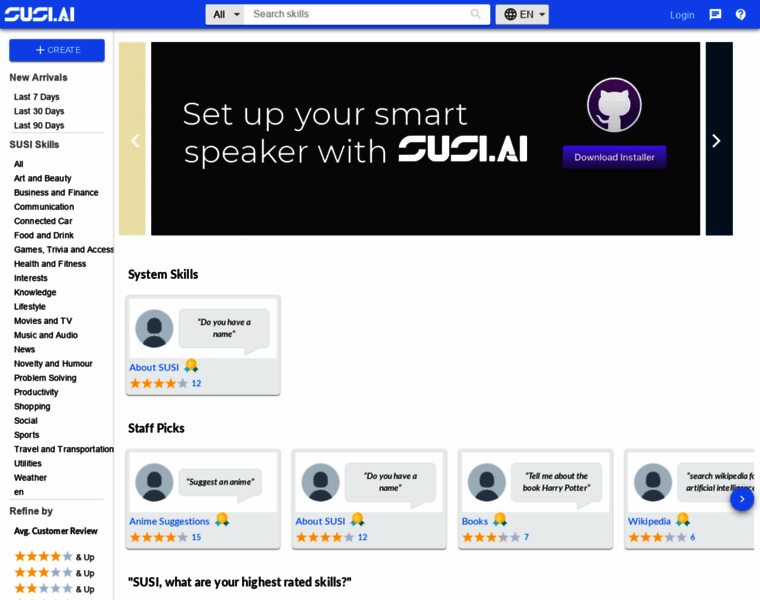Open About SUSI link in System Skills

tap(154, 368)
